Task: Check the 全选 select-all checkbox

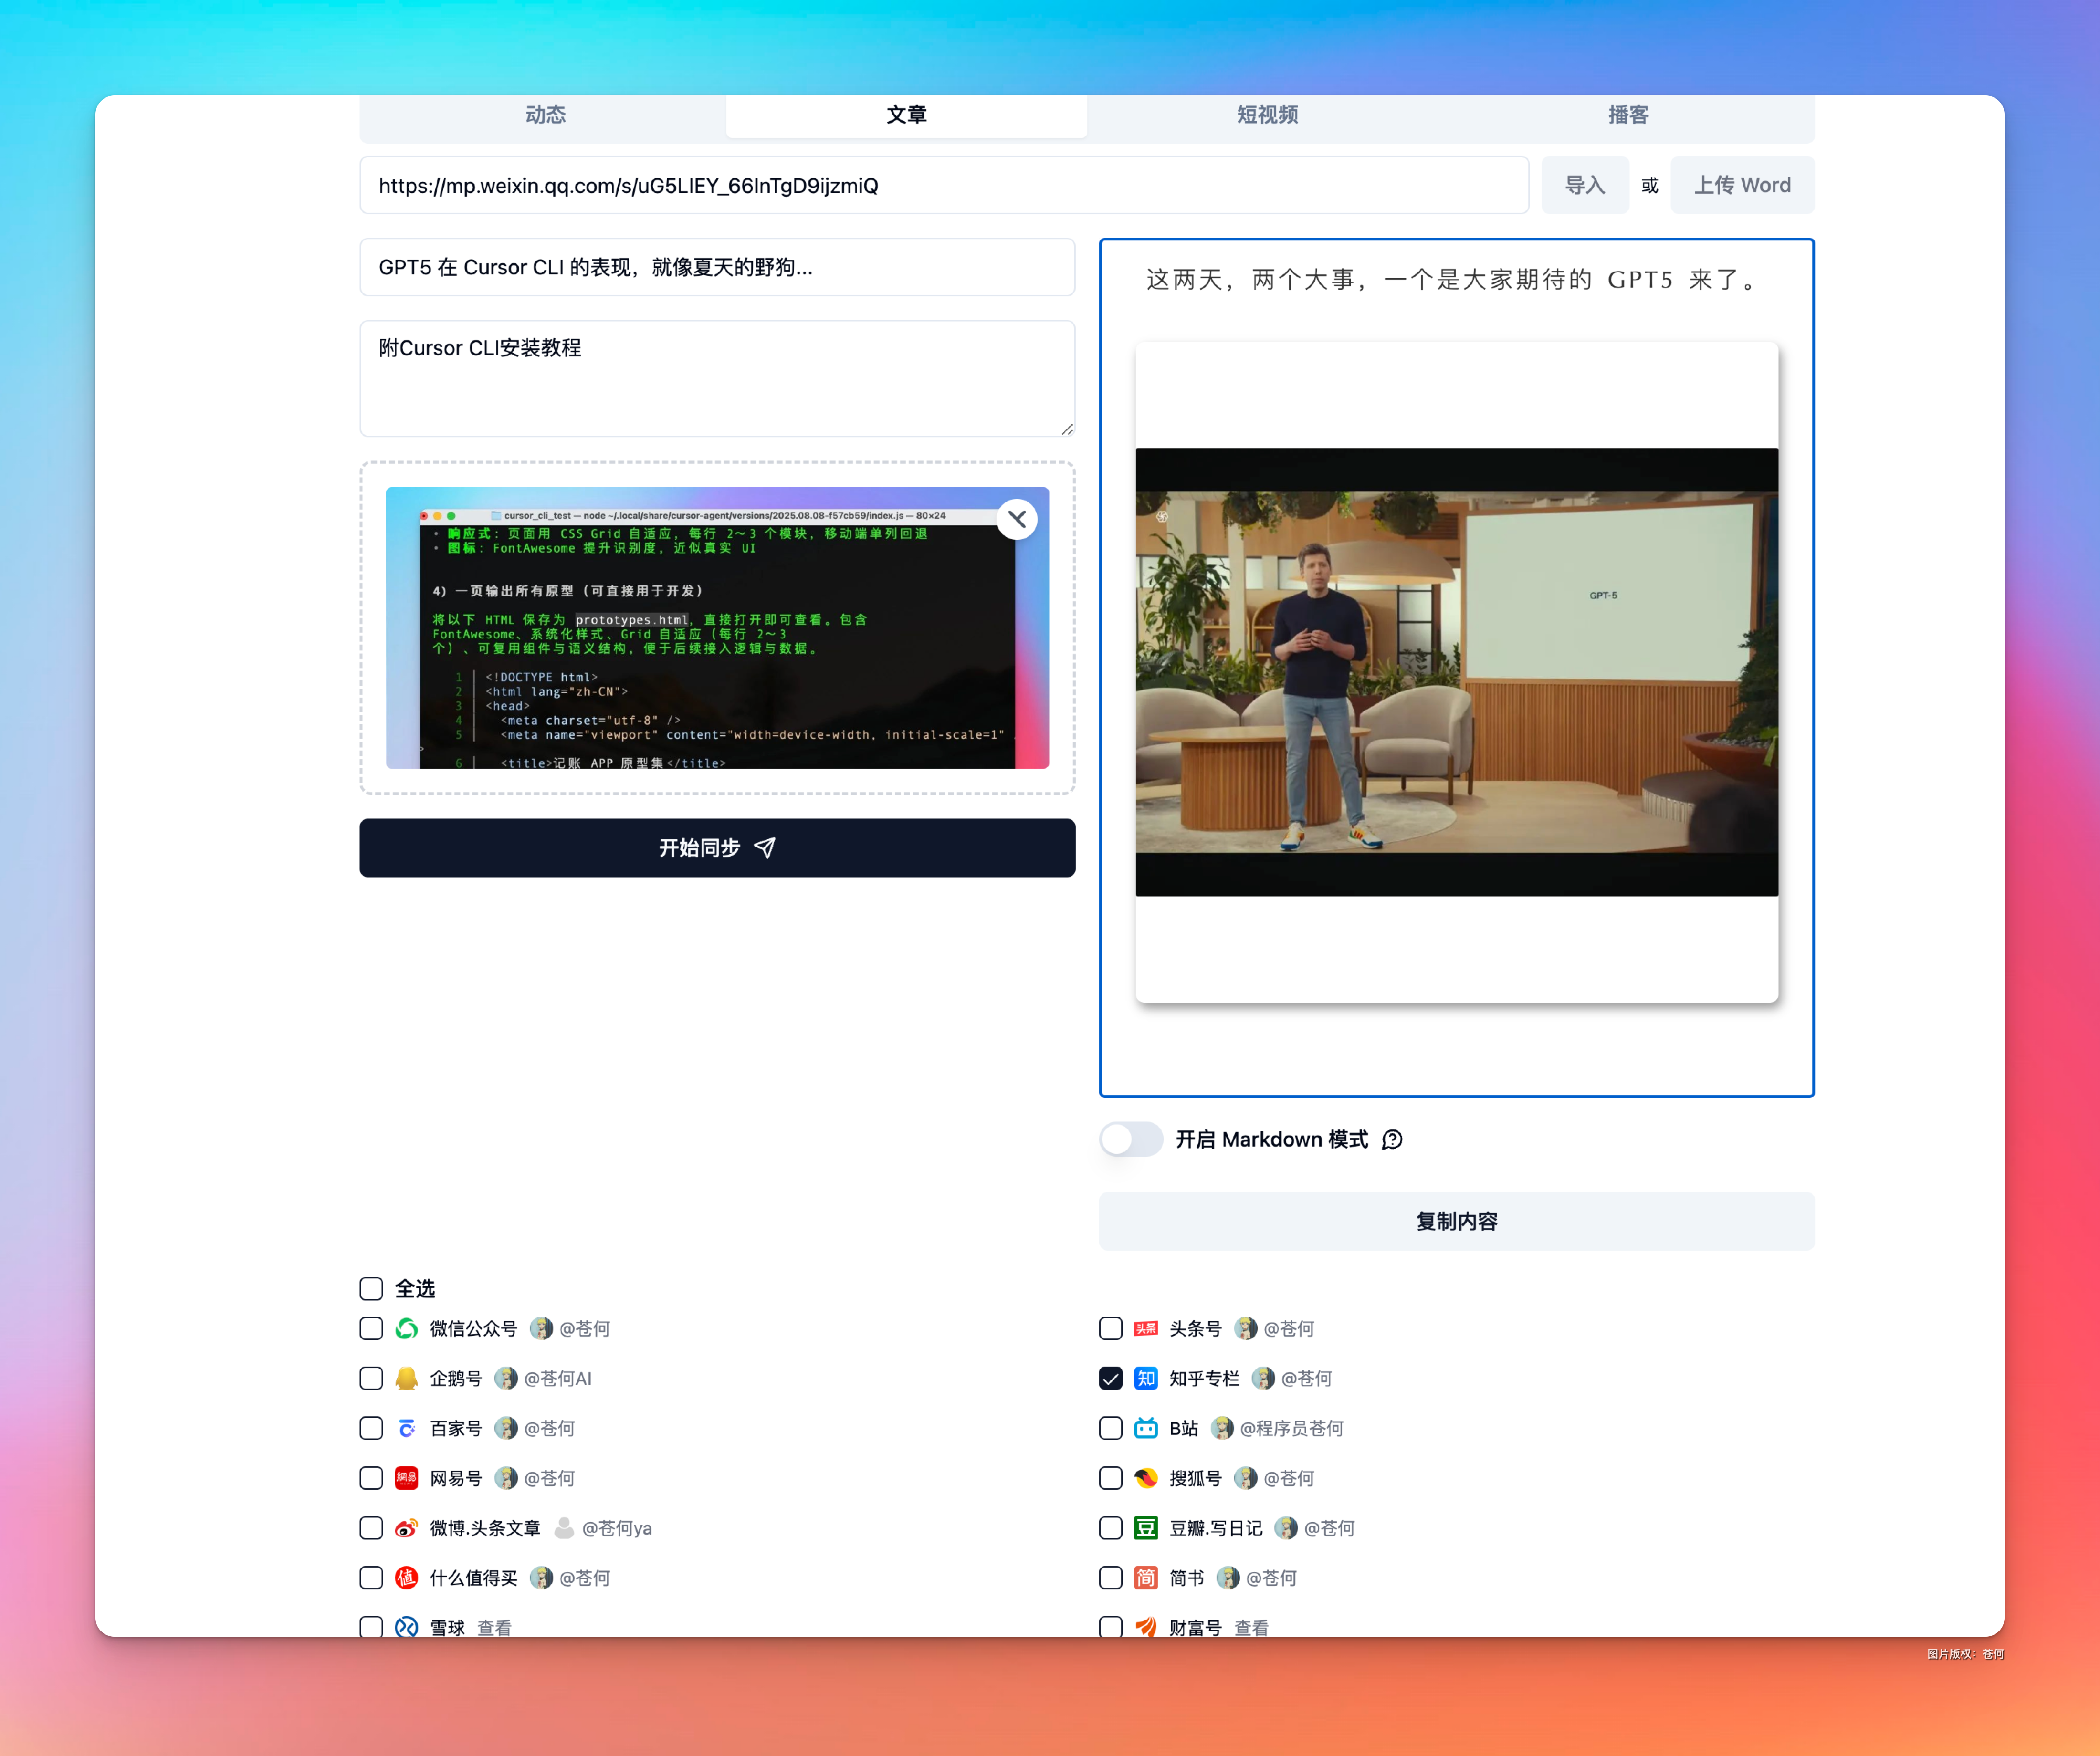Action: click(371, 1288)
